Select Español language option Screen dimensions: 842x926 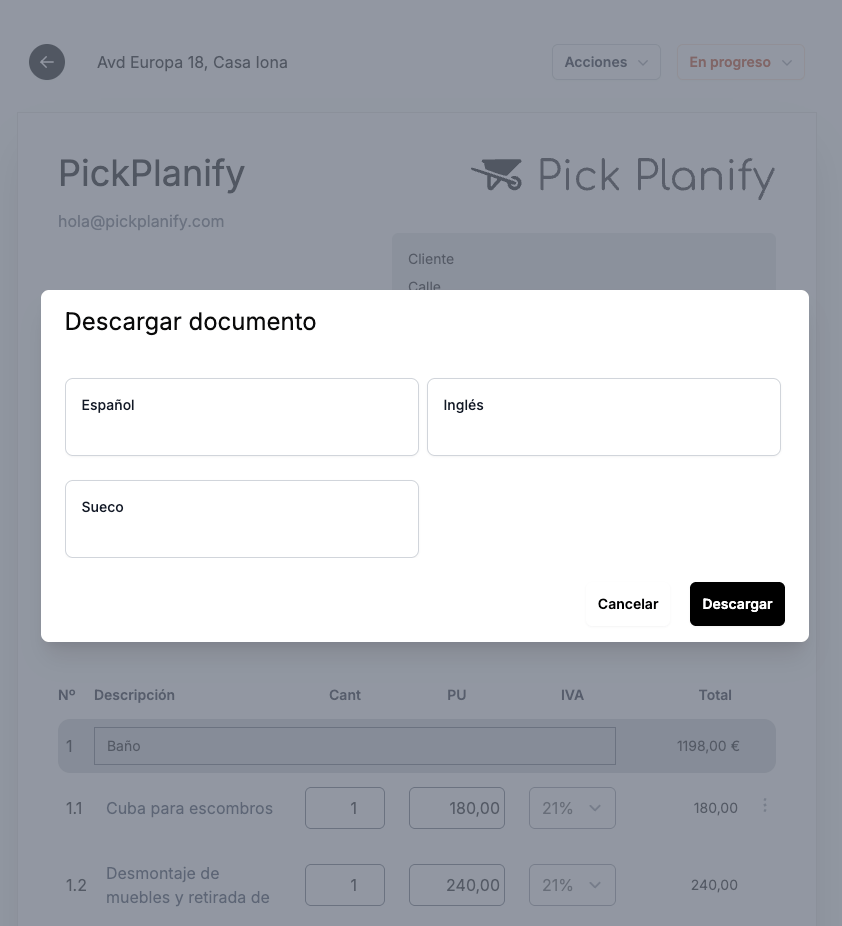[x=242, y=417]
